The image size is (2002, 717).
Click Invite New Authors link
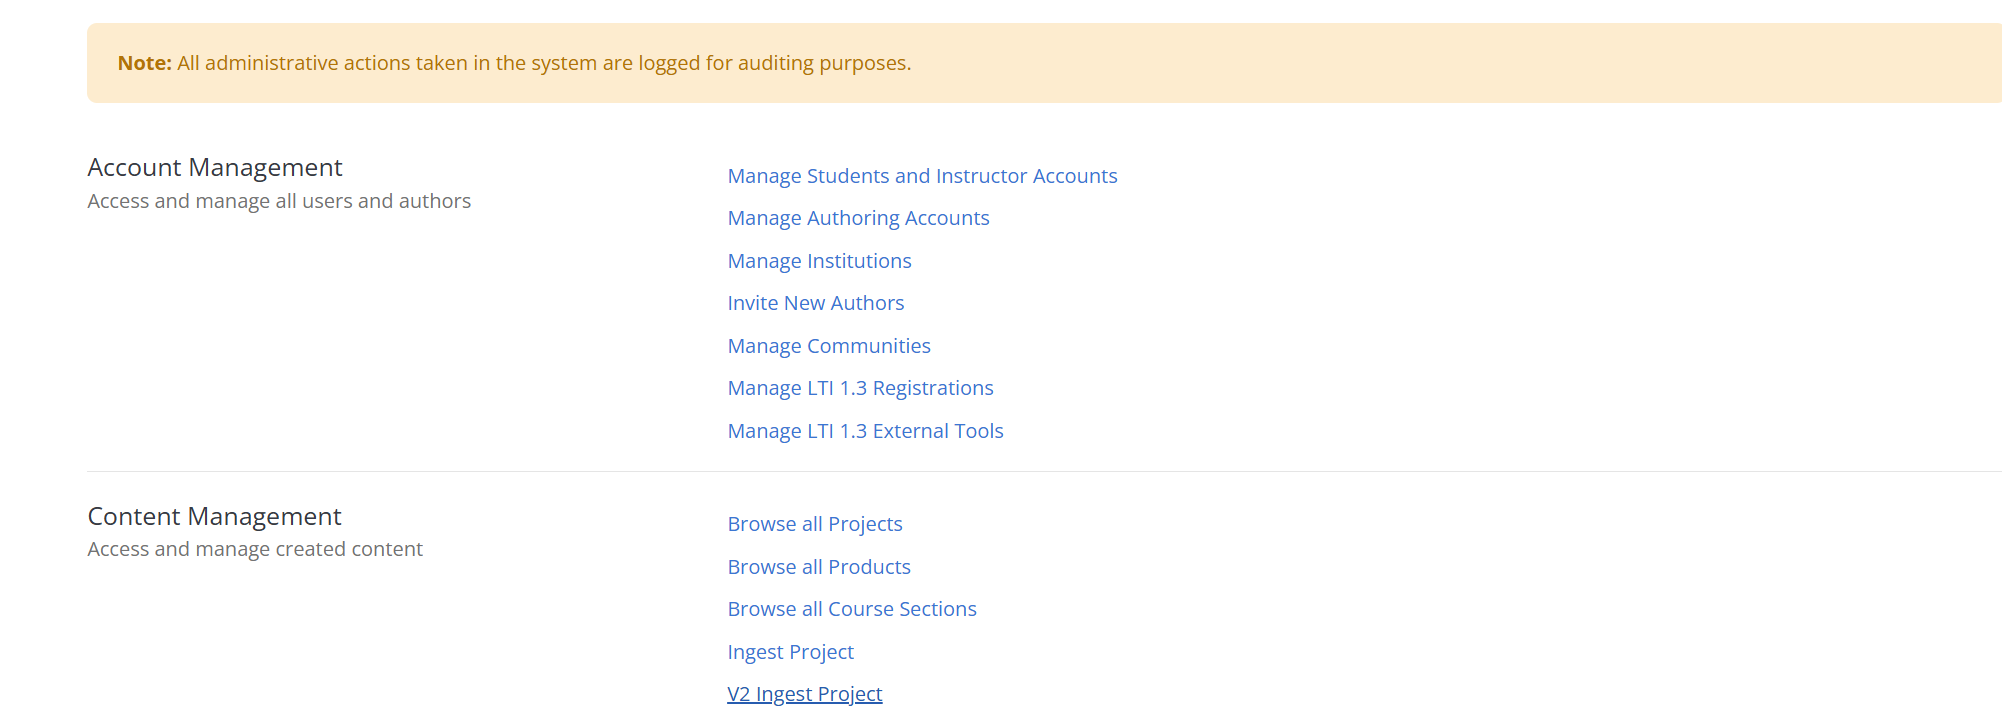[x=815, y=303]
